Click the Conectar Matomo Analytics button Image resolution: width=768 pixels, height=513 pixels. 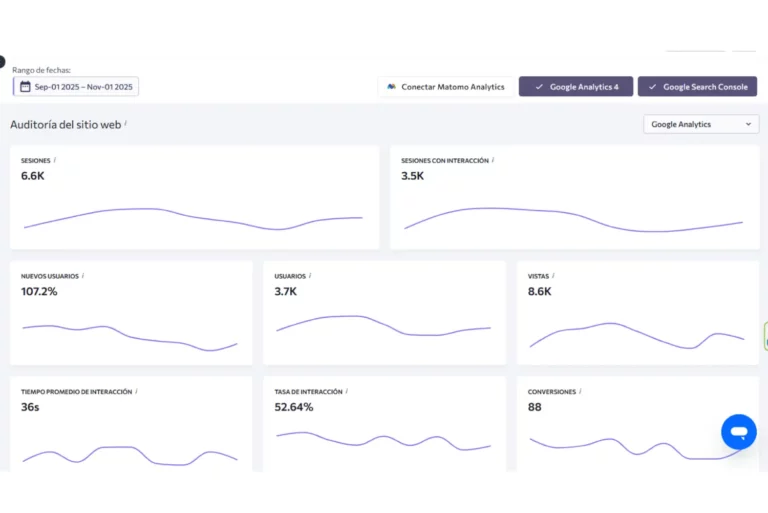pyautogui.click(x=446, y=87)
